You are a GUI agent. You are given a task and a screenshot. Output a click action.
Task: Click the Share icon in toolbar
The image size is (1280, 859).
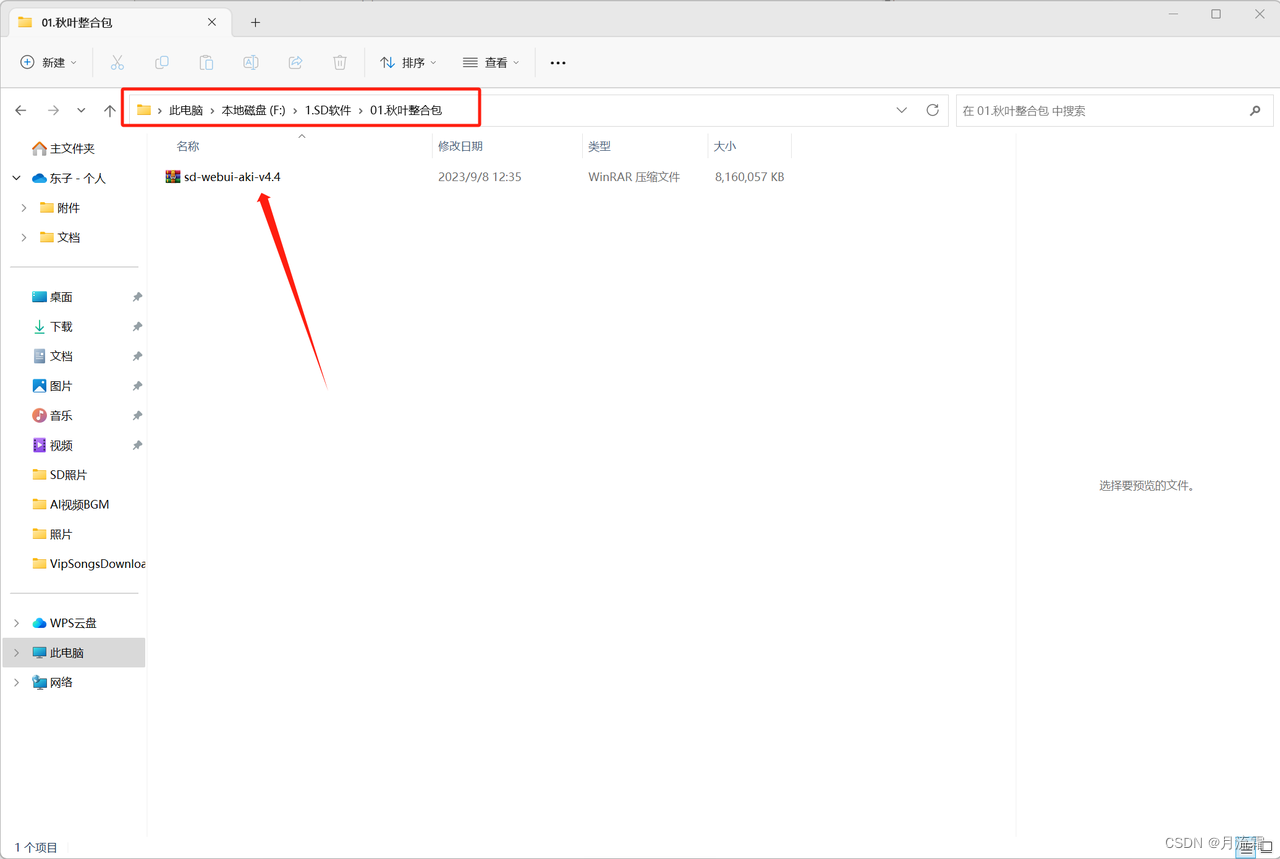pos(296,63)
